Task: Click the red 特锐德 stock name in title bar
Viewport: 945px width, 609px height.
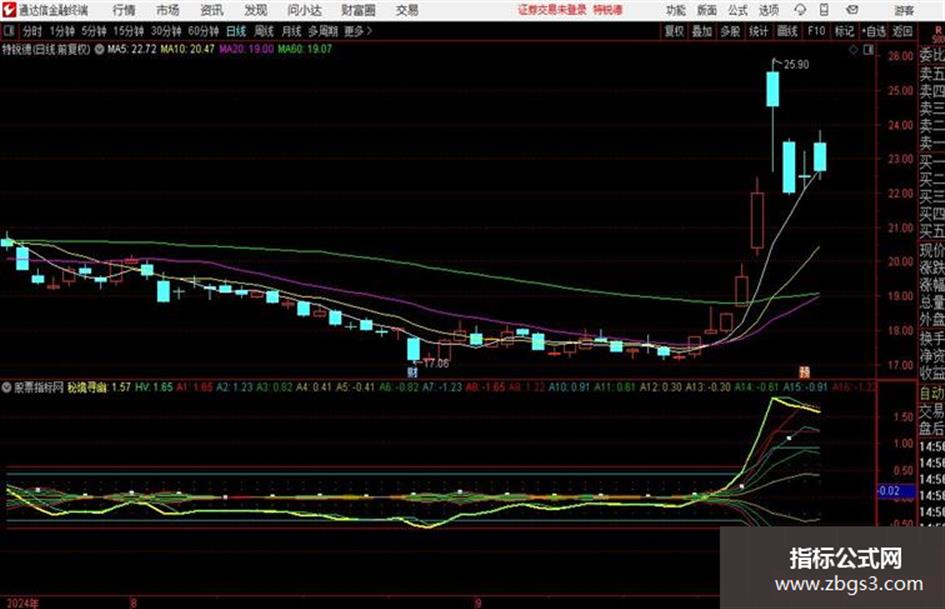Action: click(608, 10)
